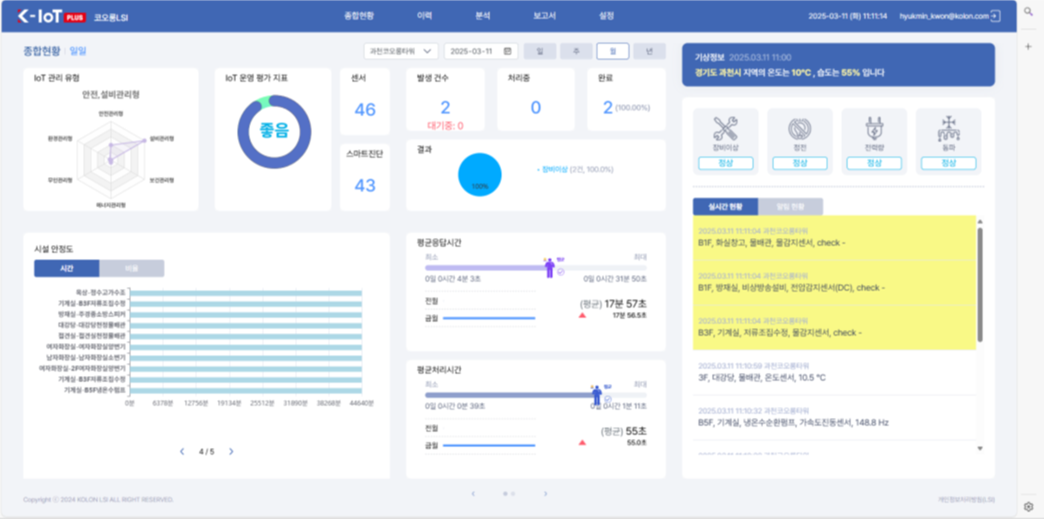Click the logout icon beside the email

[994, 16]
